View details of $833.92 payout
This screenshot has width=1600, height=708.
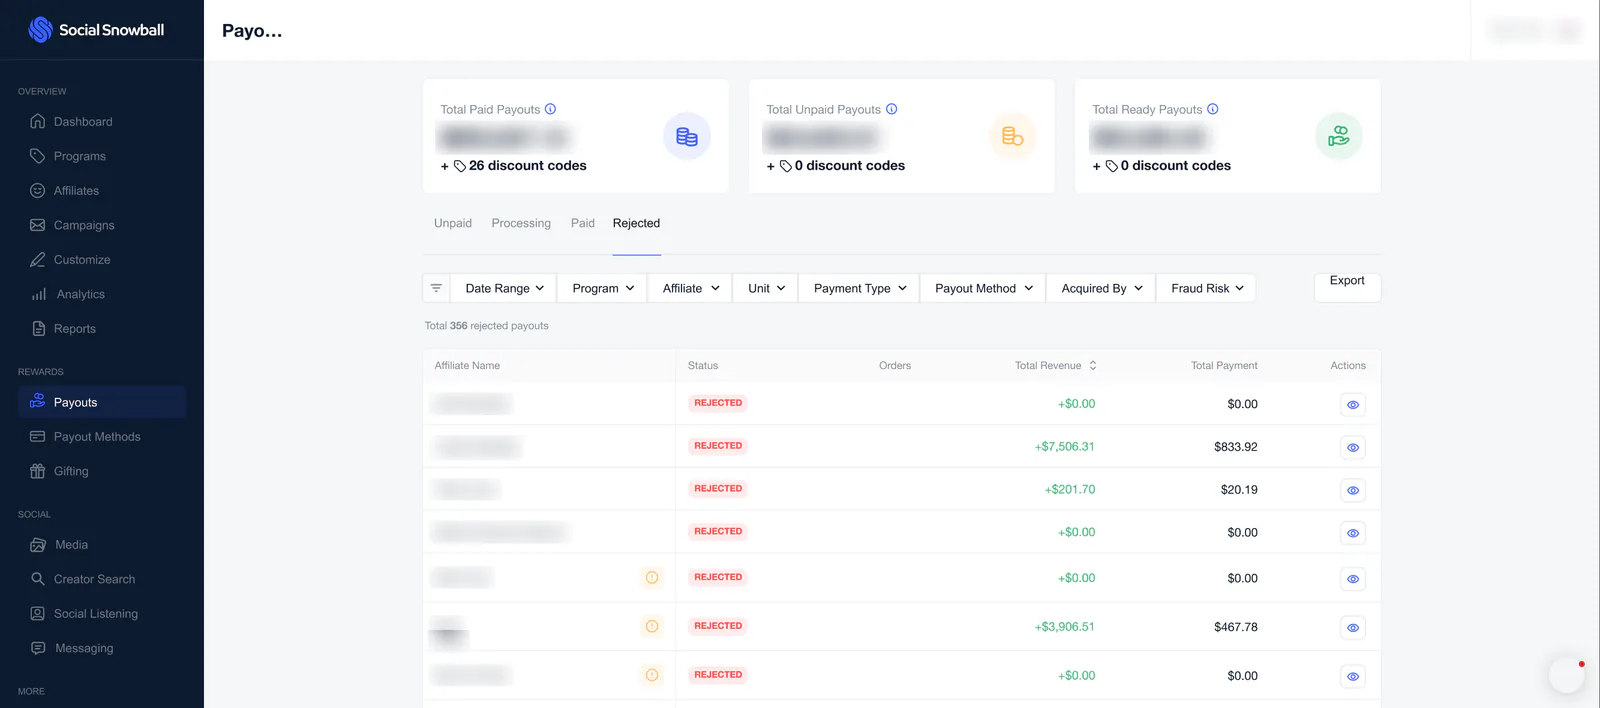1353,448
